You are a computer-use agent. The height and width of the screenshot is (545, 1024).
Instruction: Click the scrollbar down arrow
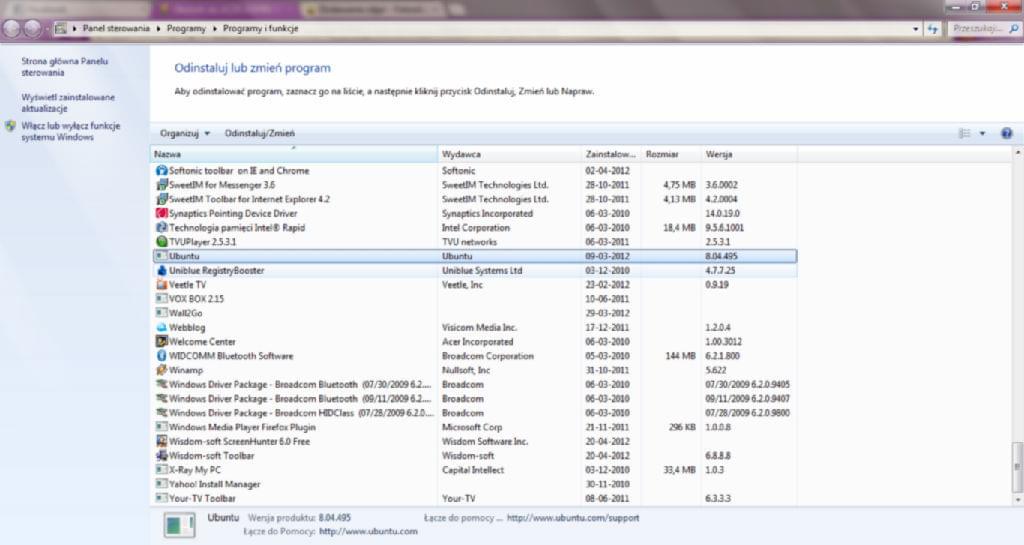tap(1017, 500)
